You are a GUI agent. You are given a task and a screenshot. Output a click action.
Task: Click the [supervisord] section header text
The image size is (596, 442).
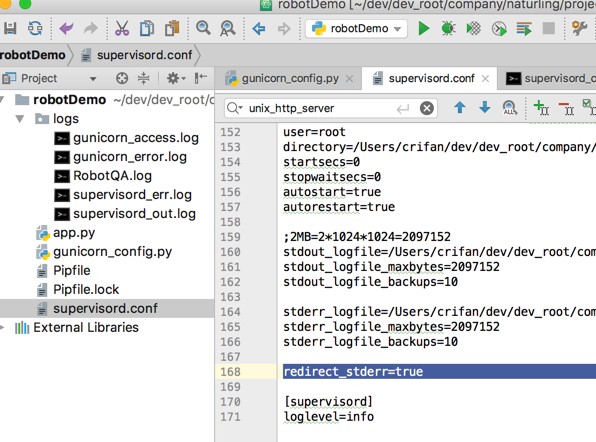tap(328, 402)
